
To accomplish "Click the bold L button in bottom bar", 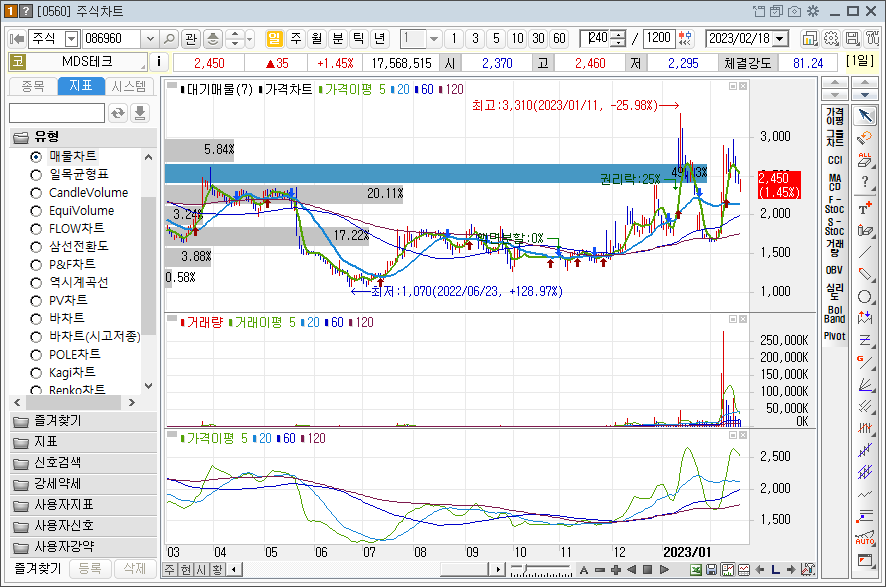I will (775, 569).
